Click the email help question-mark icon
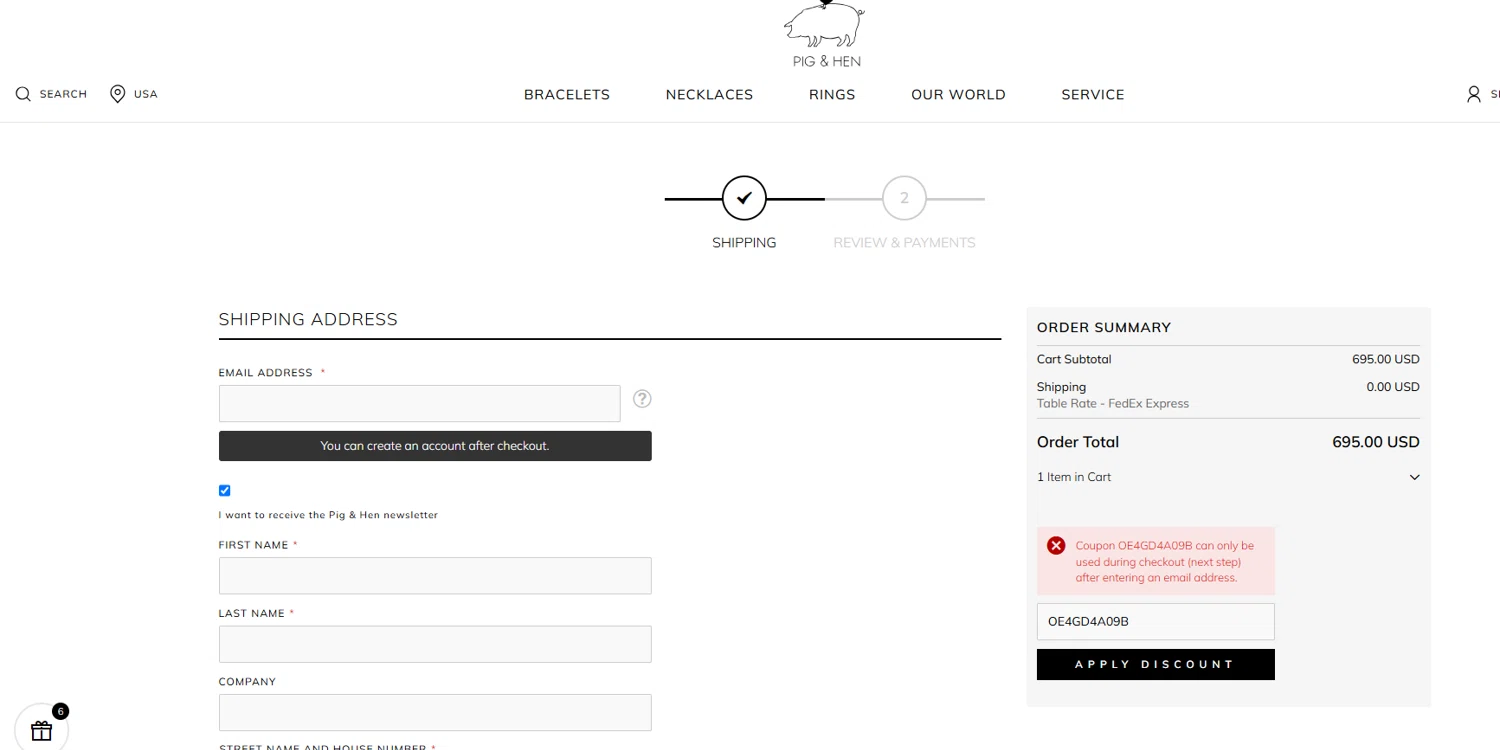Screen dimensions: 1500x750 642,399
